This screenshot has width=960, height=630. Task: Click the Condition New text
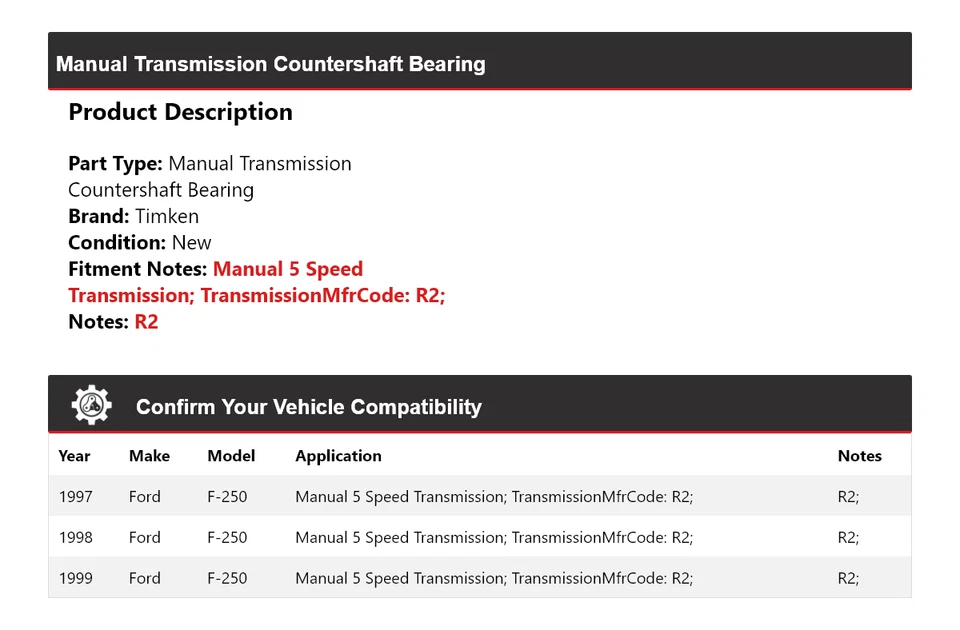[x=140, y=242]
